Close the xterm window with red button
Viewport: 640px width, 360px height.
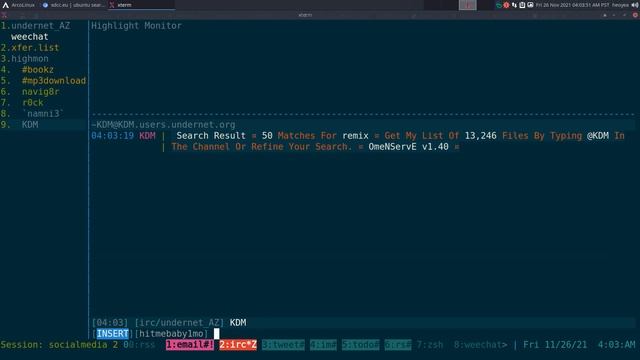point(635,15)
